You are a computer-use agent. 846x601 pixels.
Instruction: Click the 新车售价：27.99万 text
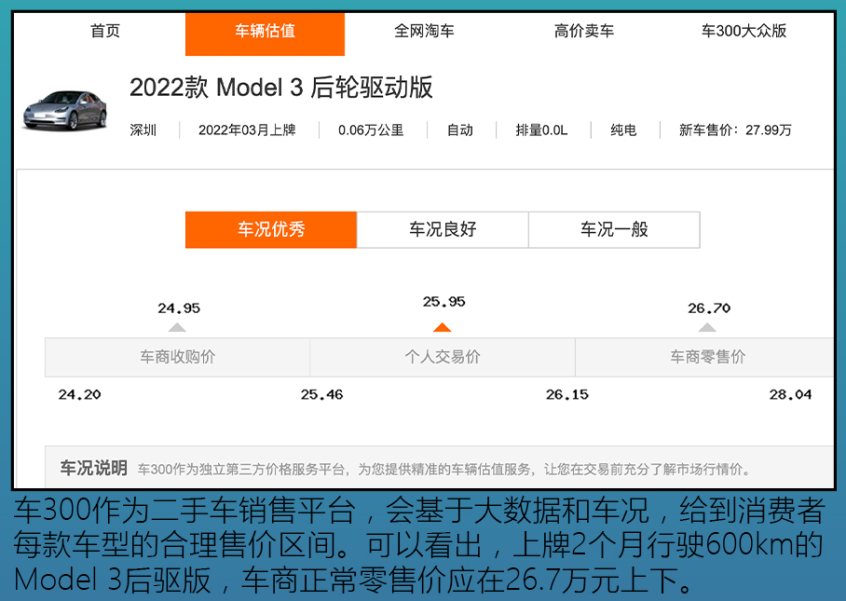[x=735, y=130]
